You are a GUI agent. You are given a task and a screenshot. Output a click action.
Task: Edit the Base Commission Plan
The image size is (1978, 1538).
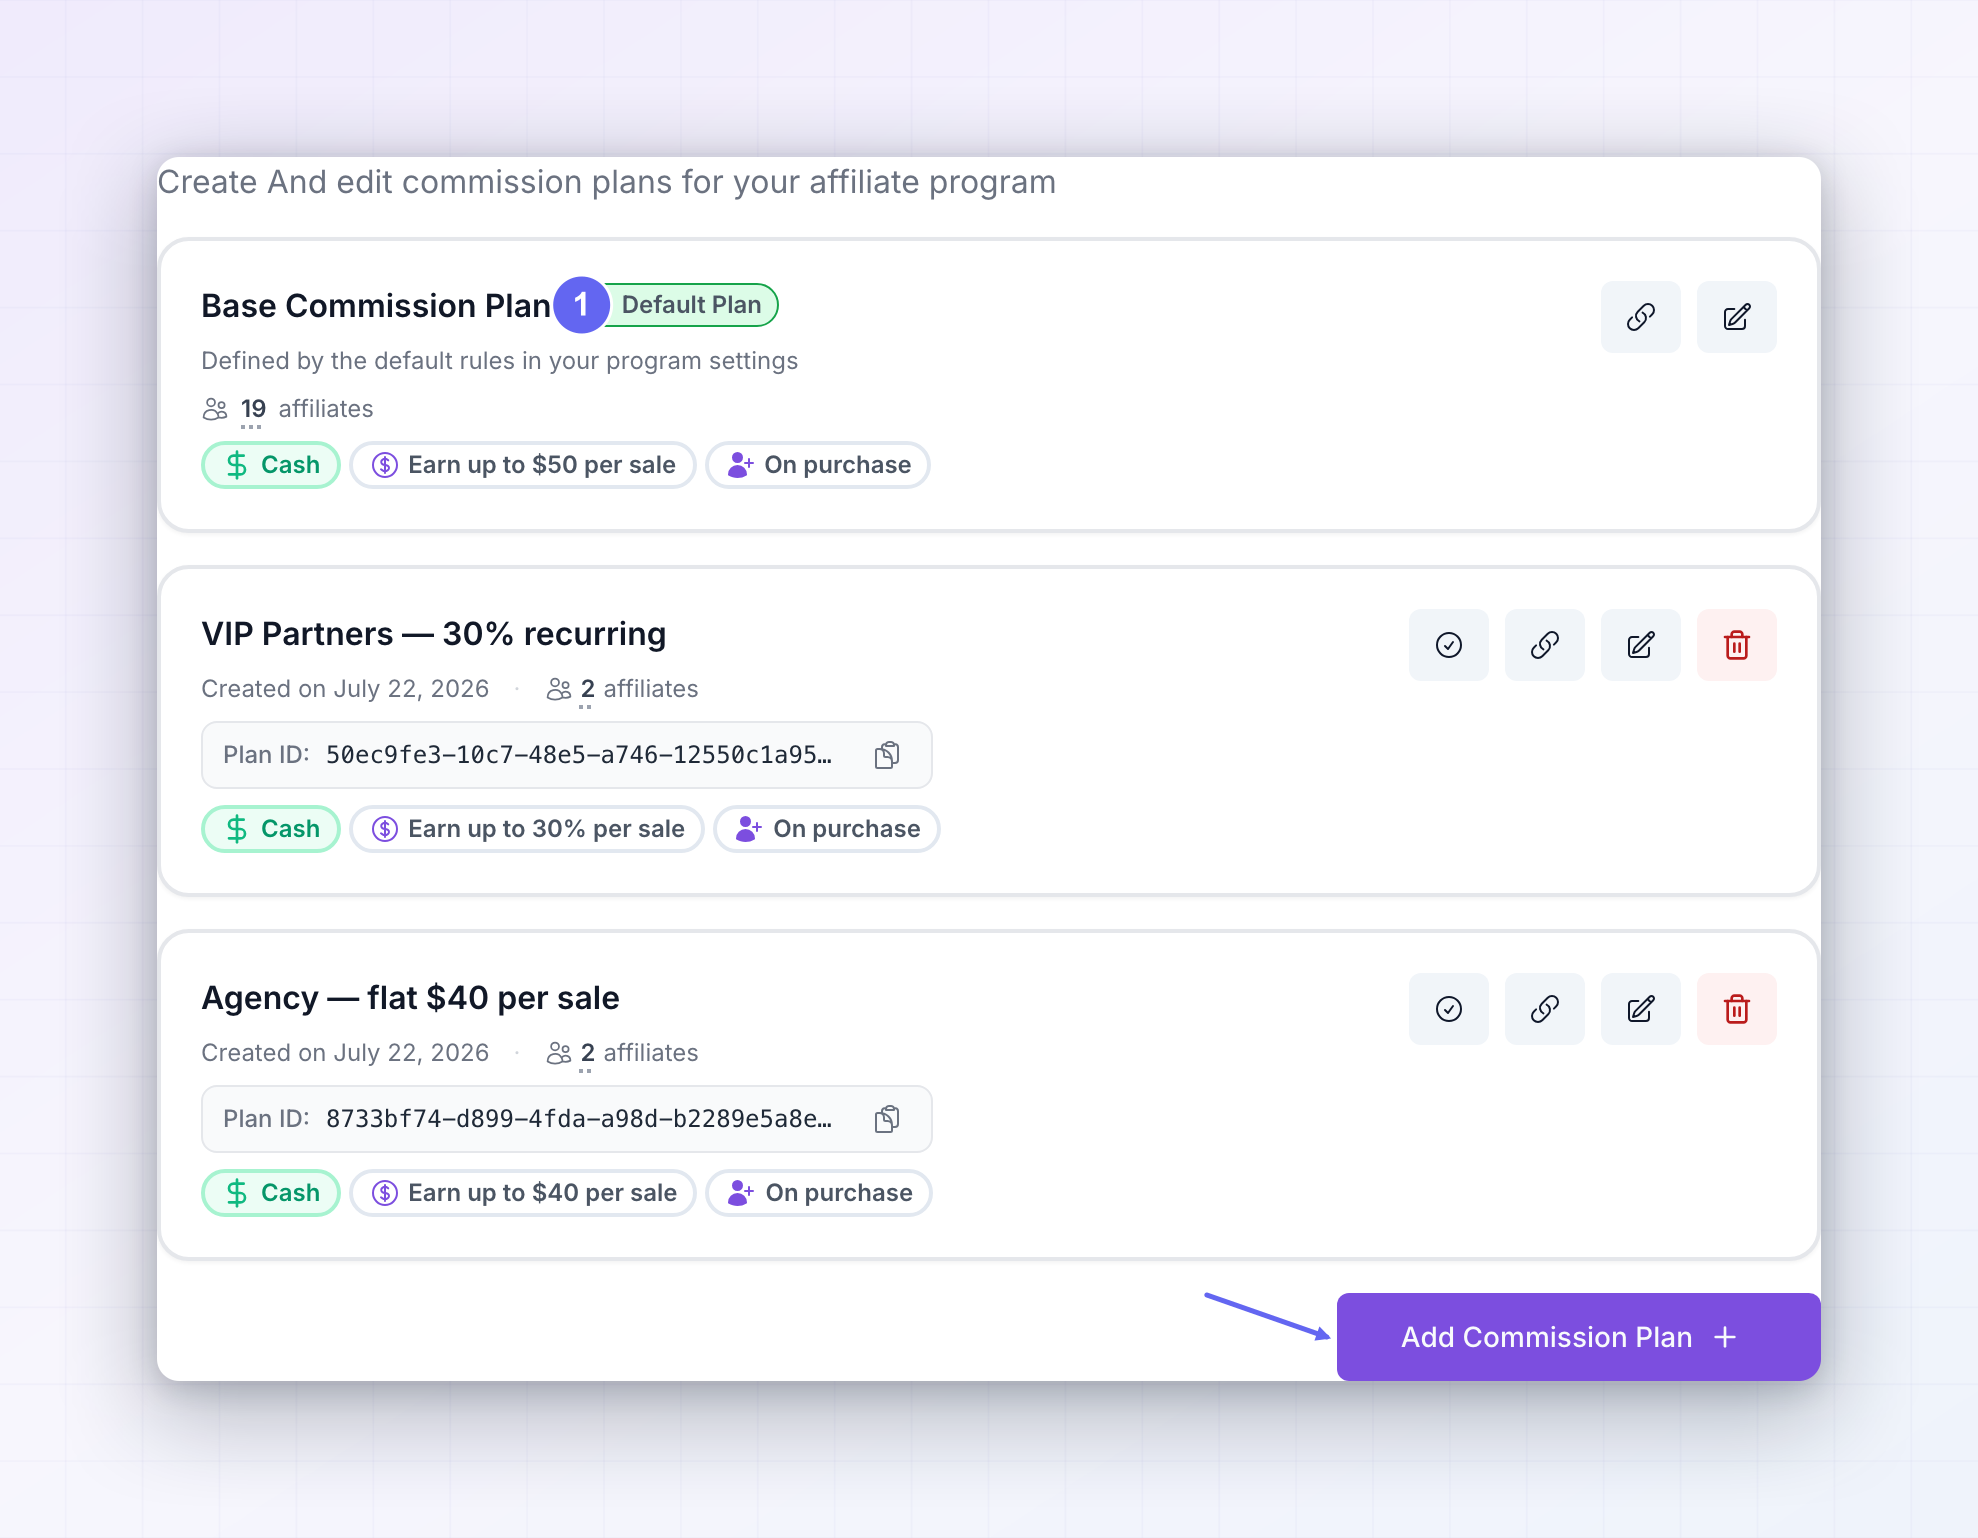point(1736,317)
